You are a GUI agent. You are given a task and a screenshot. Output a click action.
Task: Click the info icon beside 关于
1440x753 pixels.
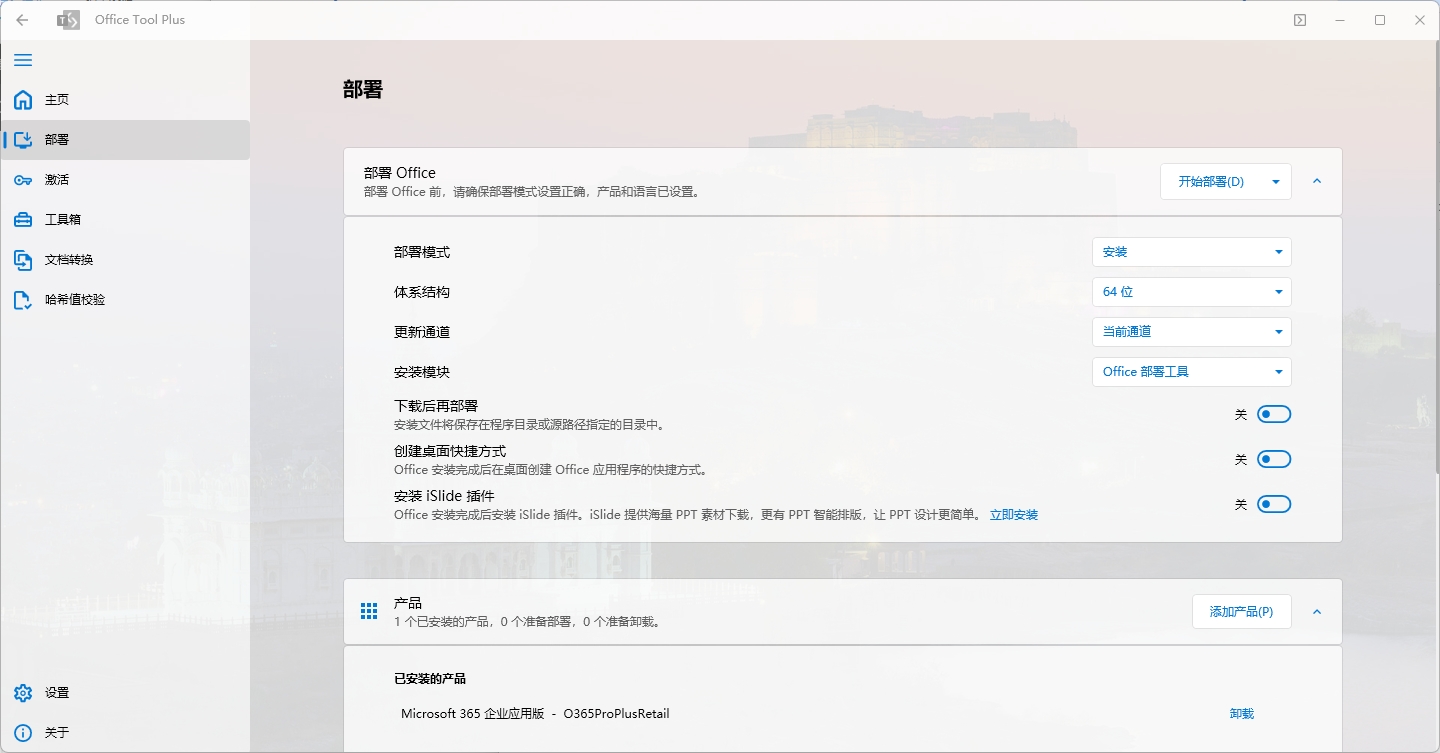[23, 733]
